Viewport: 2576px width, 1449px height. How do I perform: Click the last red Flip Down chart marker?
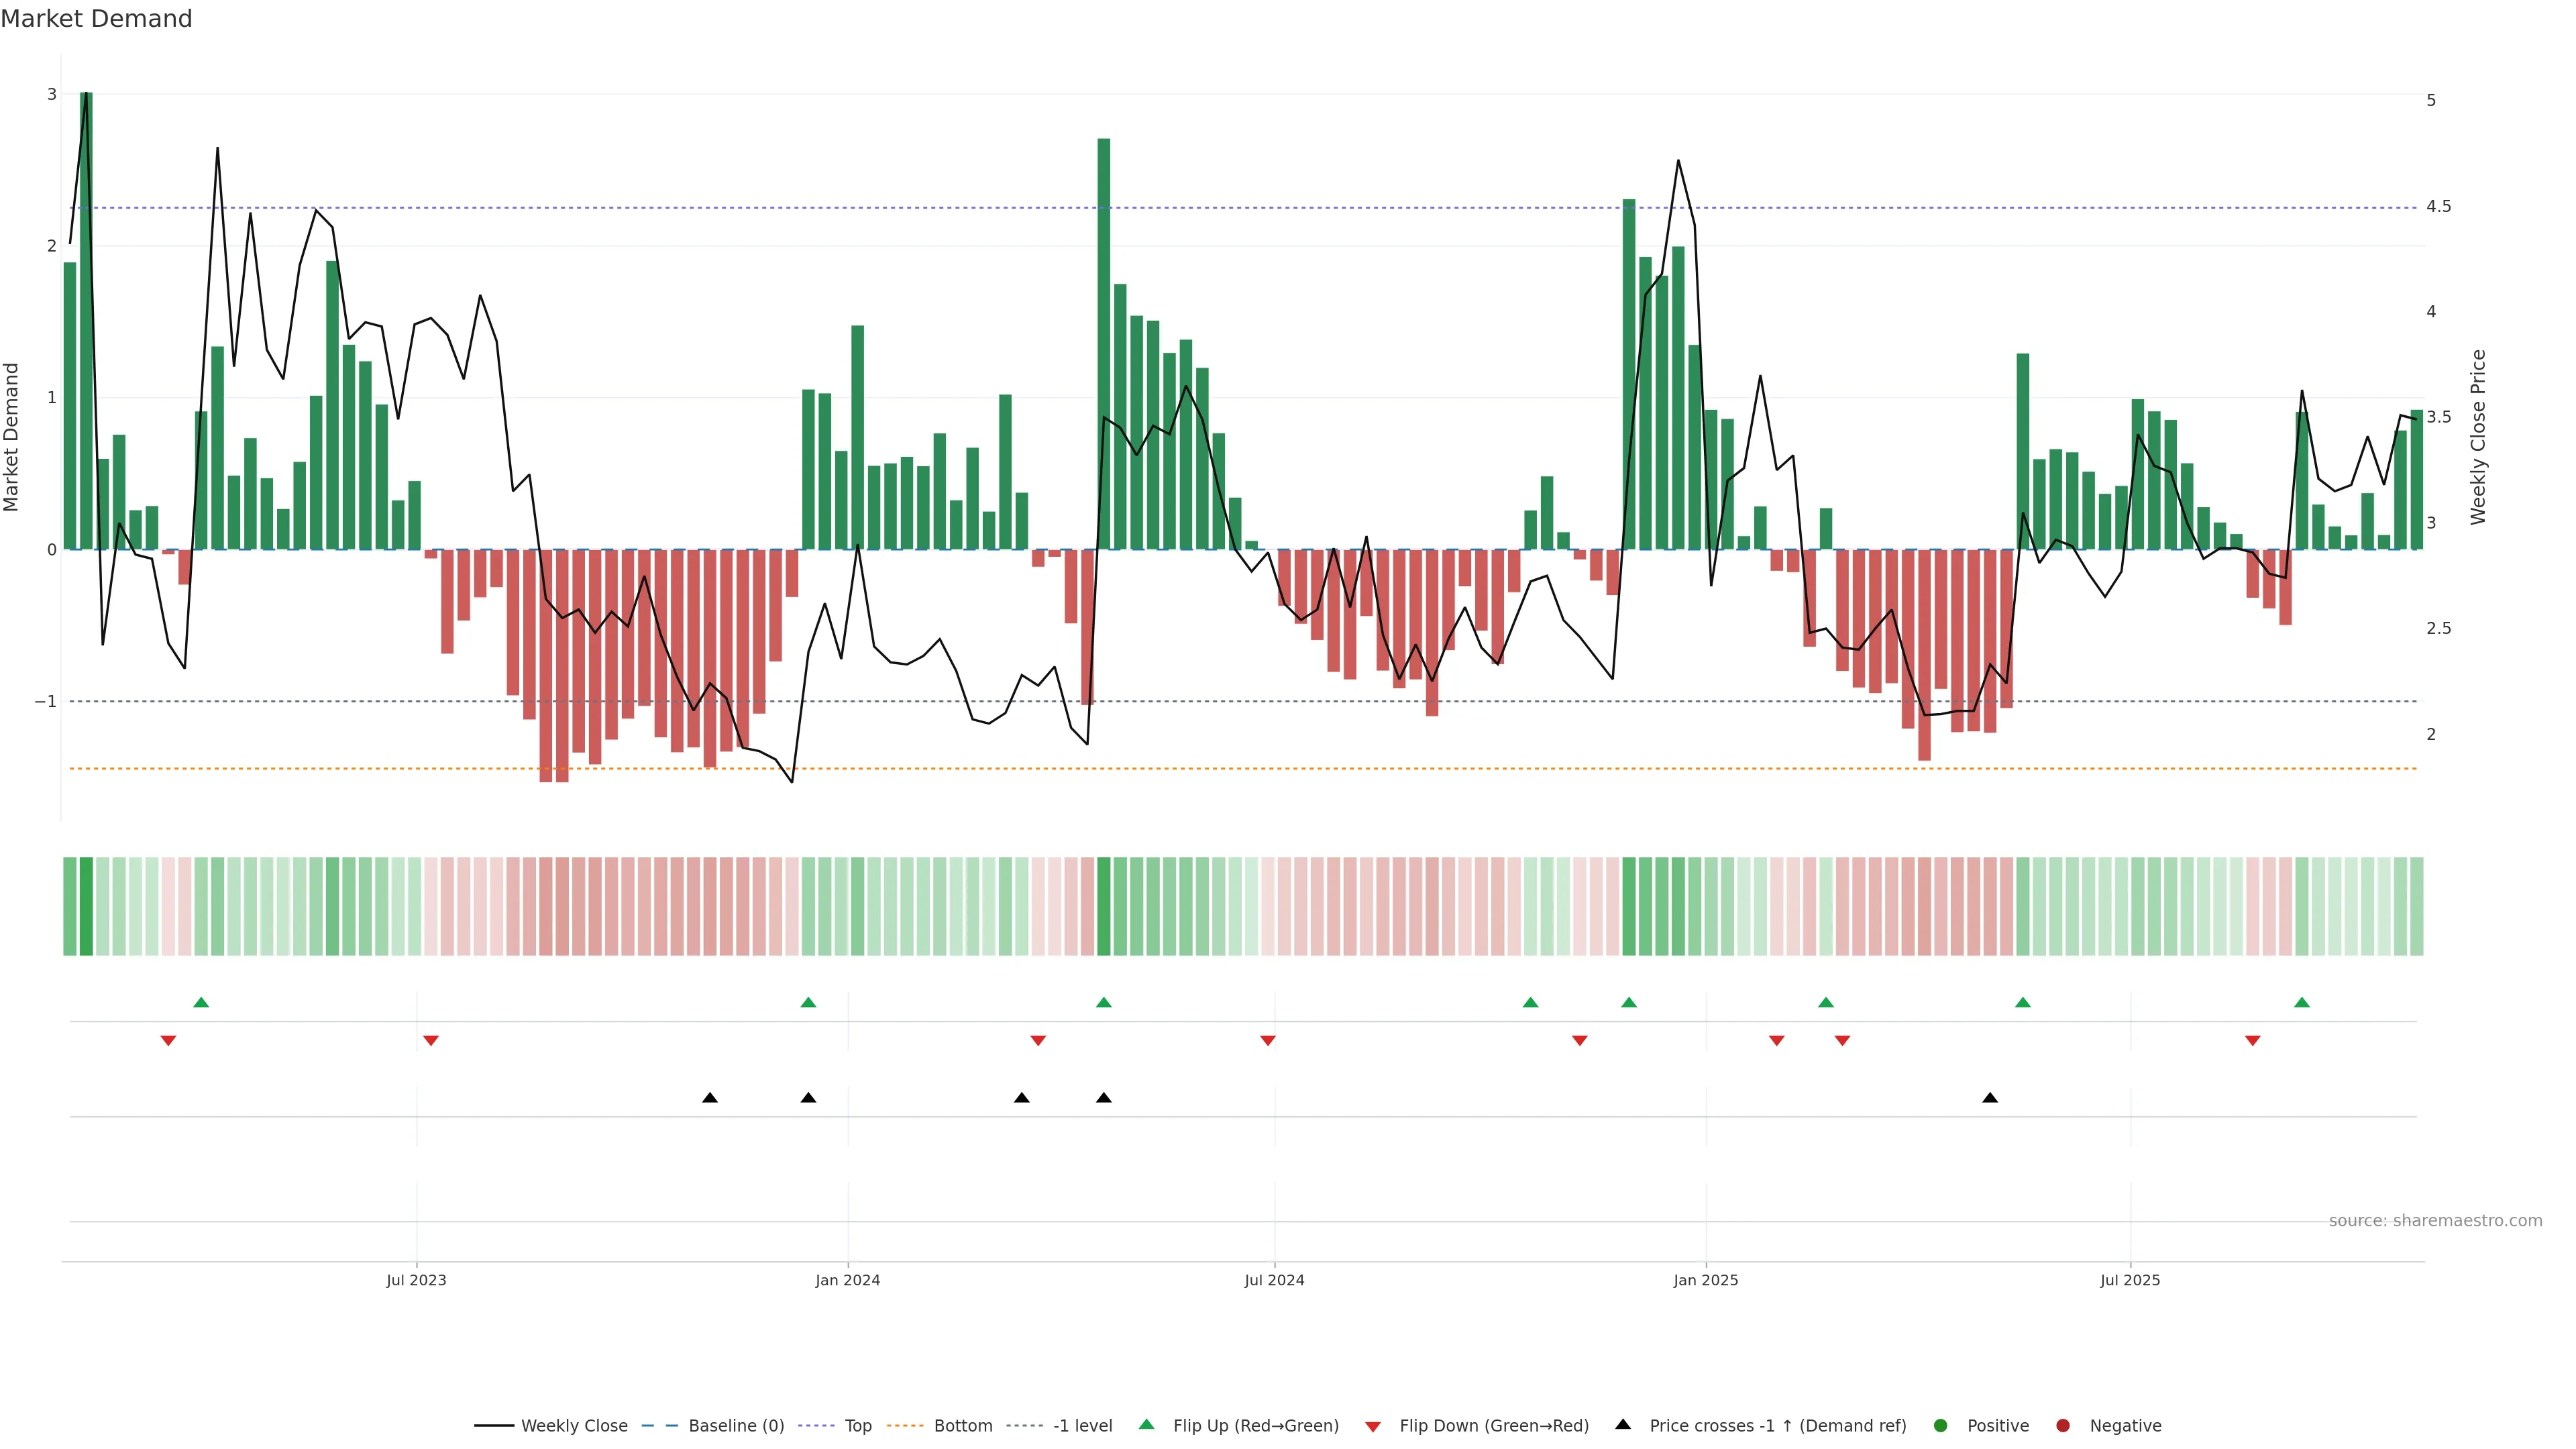[2253, 1041]
